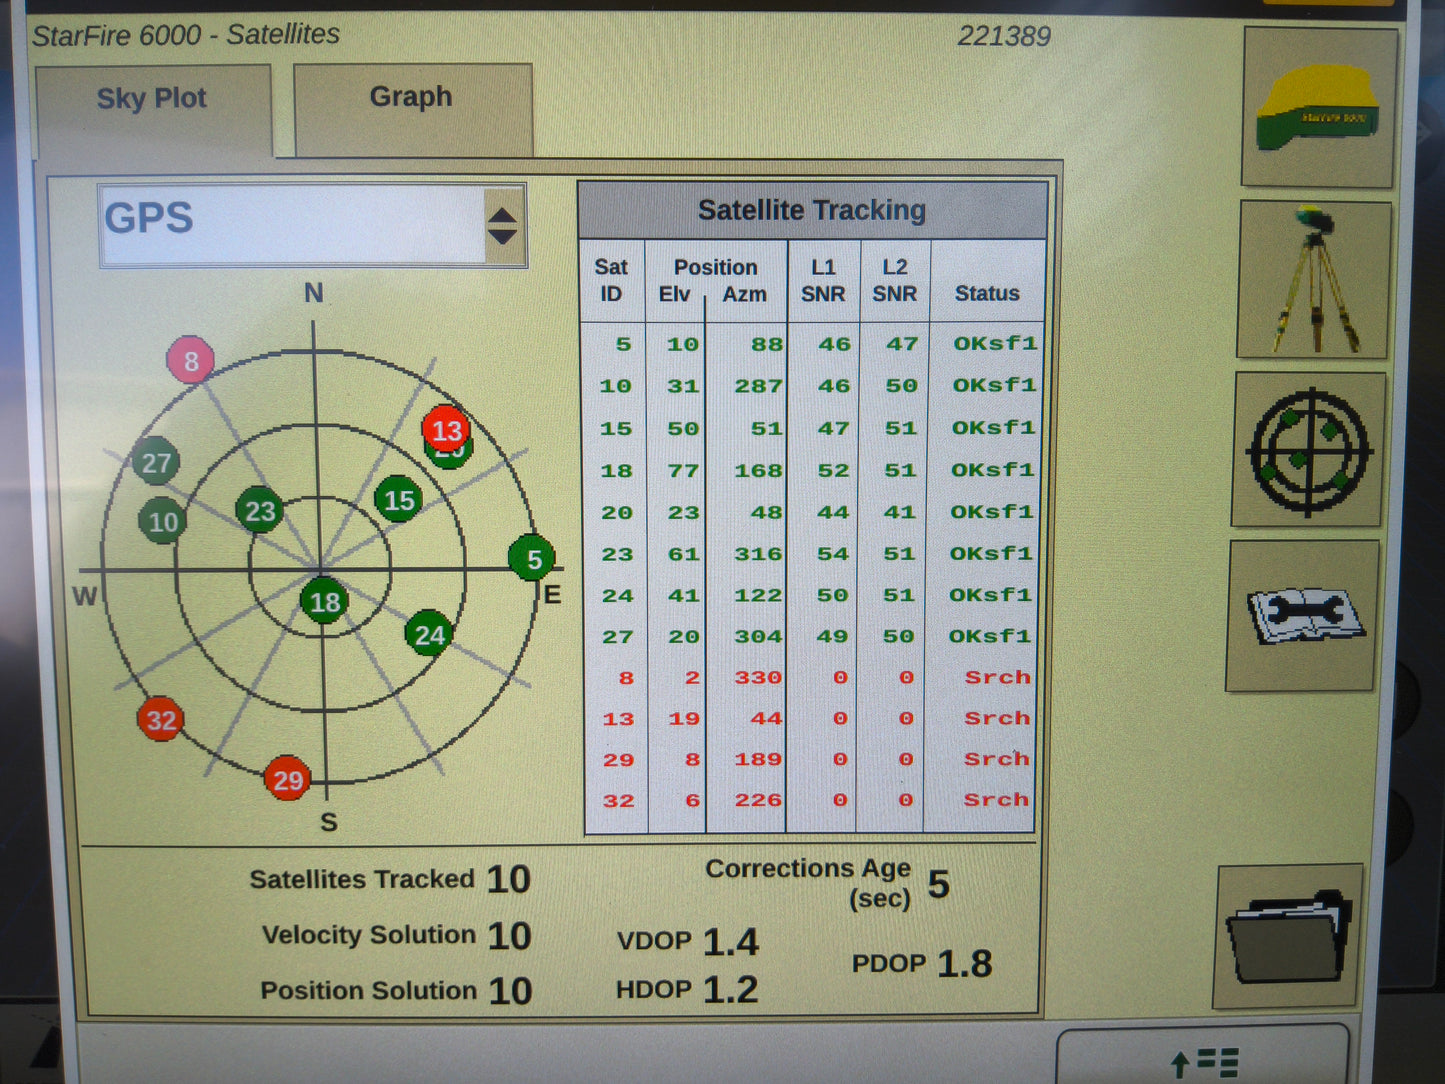Click Sat ID 18 in tracking table
Viewport: 1445px width, 1084px height.
click(x=616, y=471)
